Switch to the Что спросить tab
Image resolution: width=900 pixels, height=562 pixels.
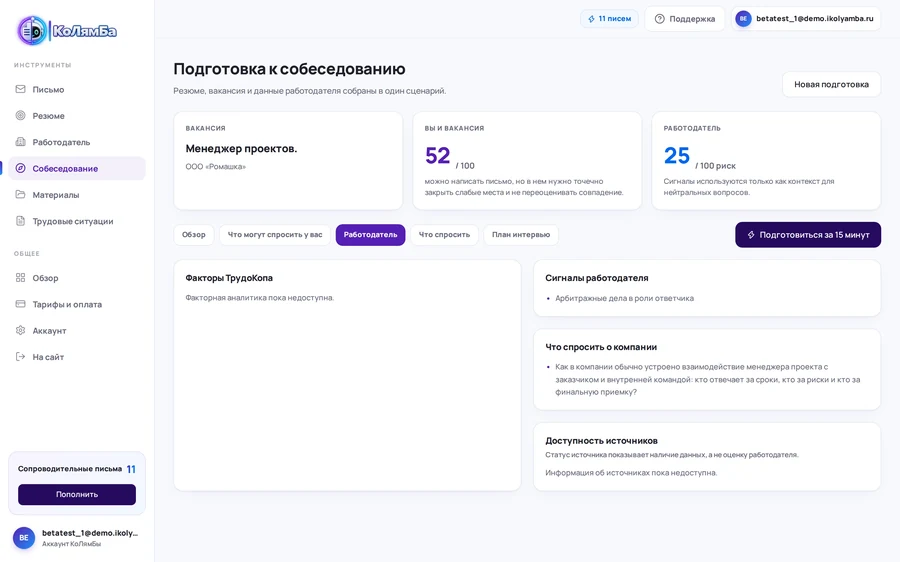[444, 235]
